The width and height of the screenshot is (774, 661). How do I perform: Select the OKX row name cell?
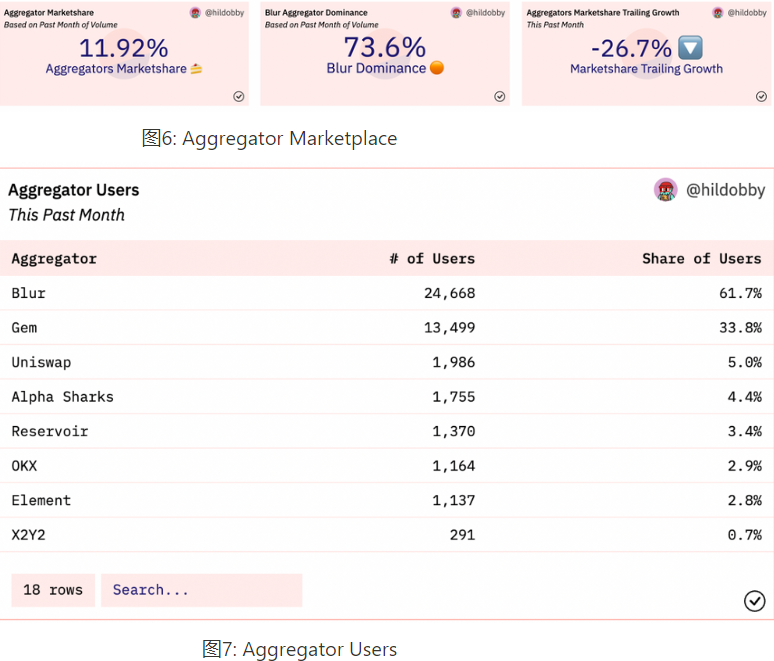tap(24, 466)
